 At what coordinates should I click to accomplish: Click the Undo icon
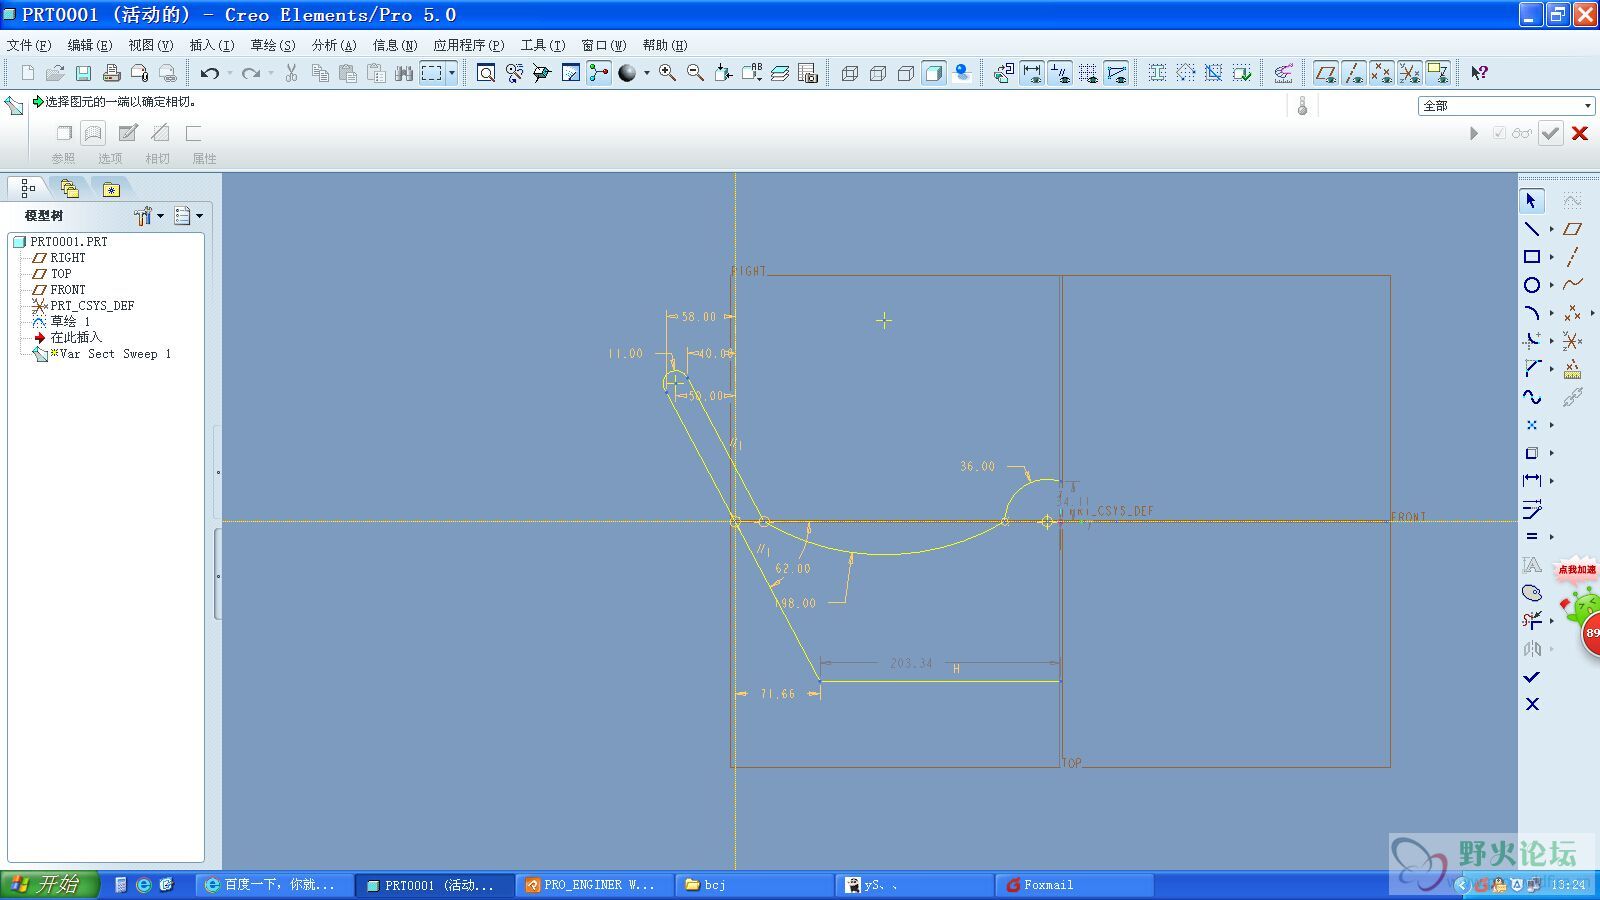click(209, 73)
